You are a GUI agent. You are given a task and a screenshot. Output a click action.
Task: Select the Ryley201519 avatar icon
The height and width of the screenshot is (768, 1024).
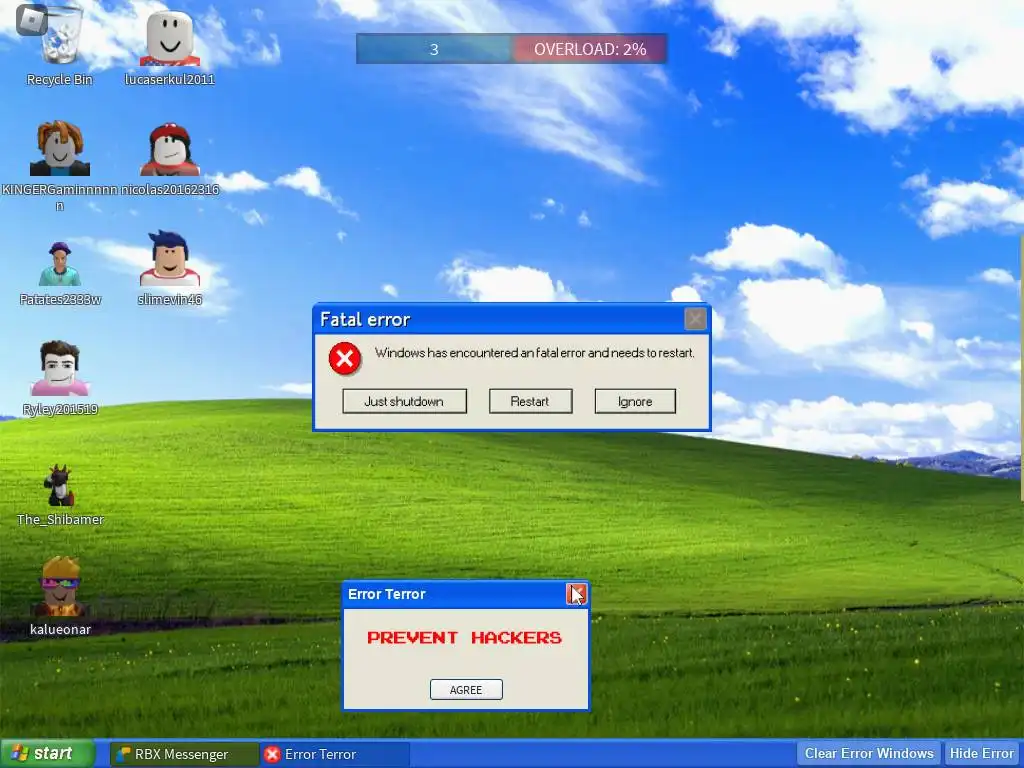(60, 369)
